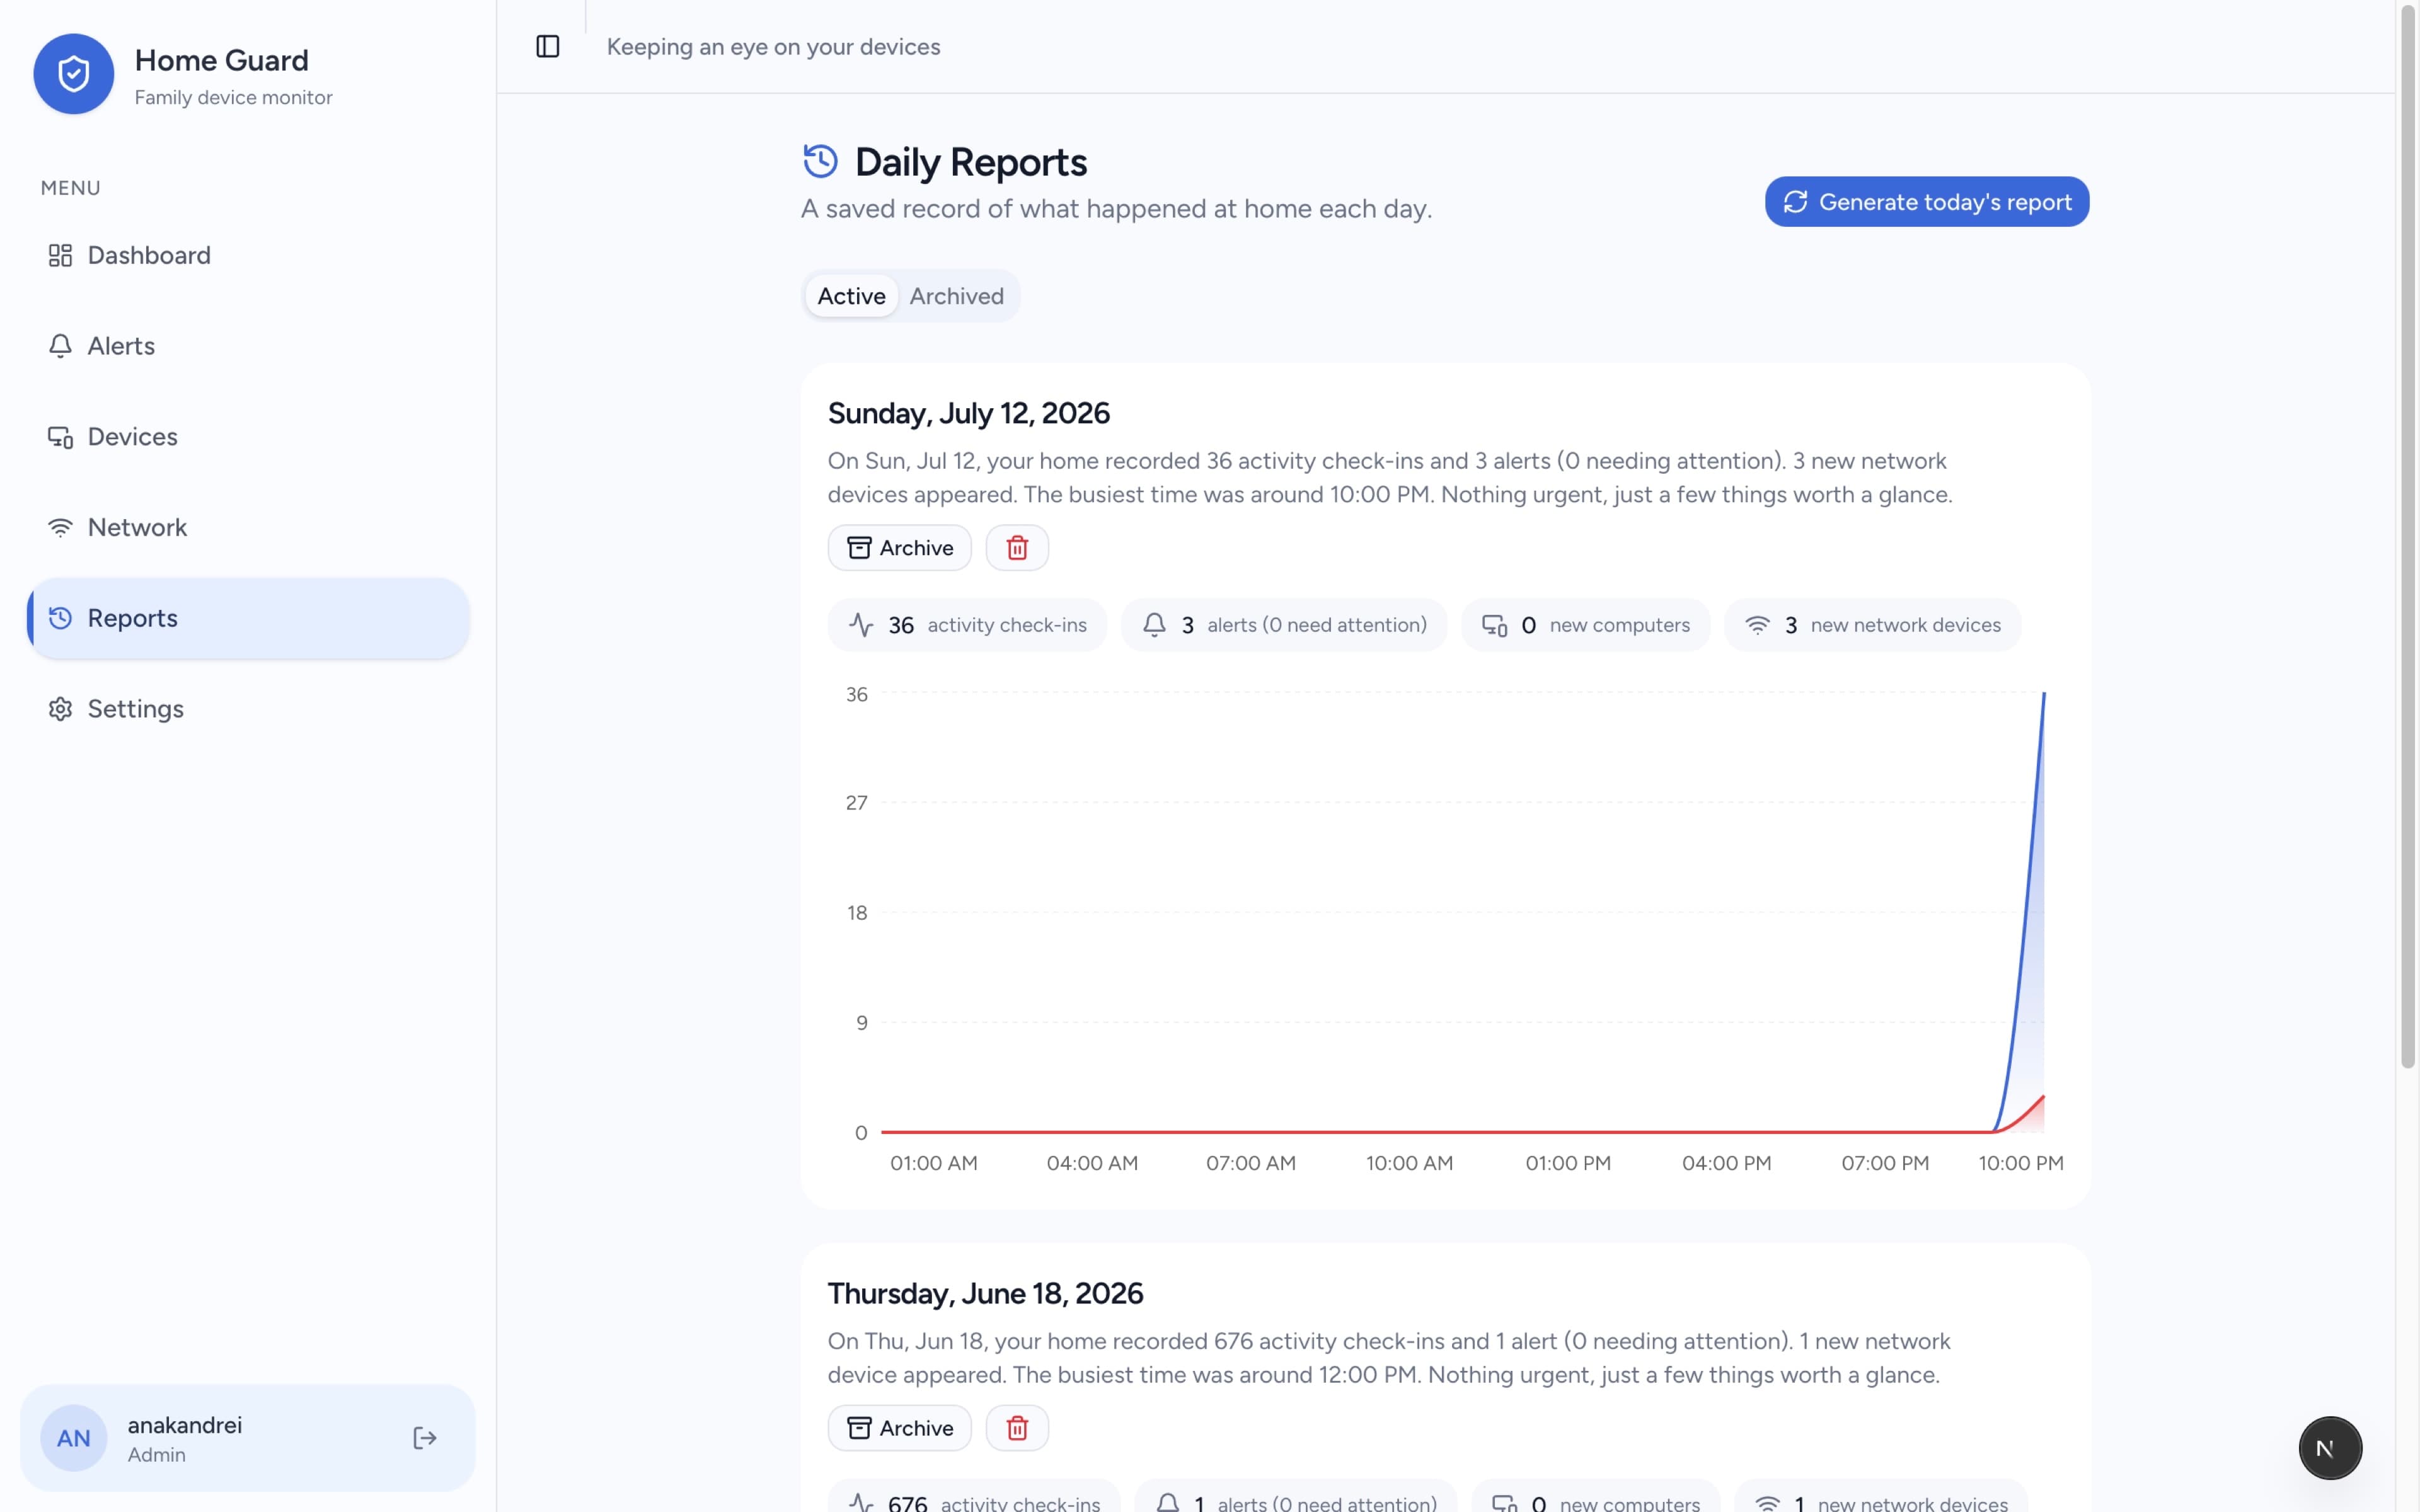Click the Network wifi icon in sidebar
2420x1512 pixels.
point(60,528)
